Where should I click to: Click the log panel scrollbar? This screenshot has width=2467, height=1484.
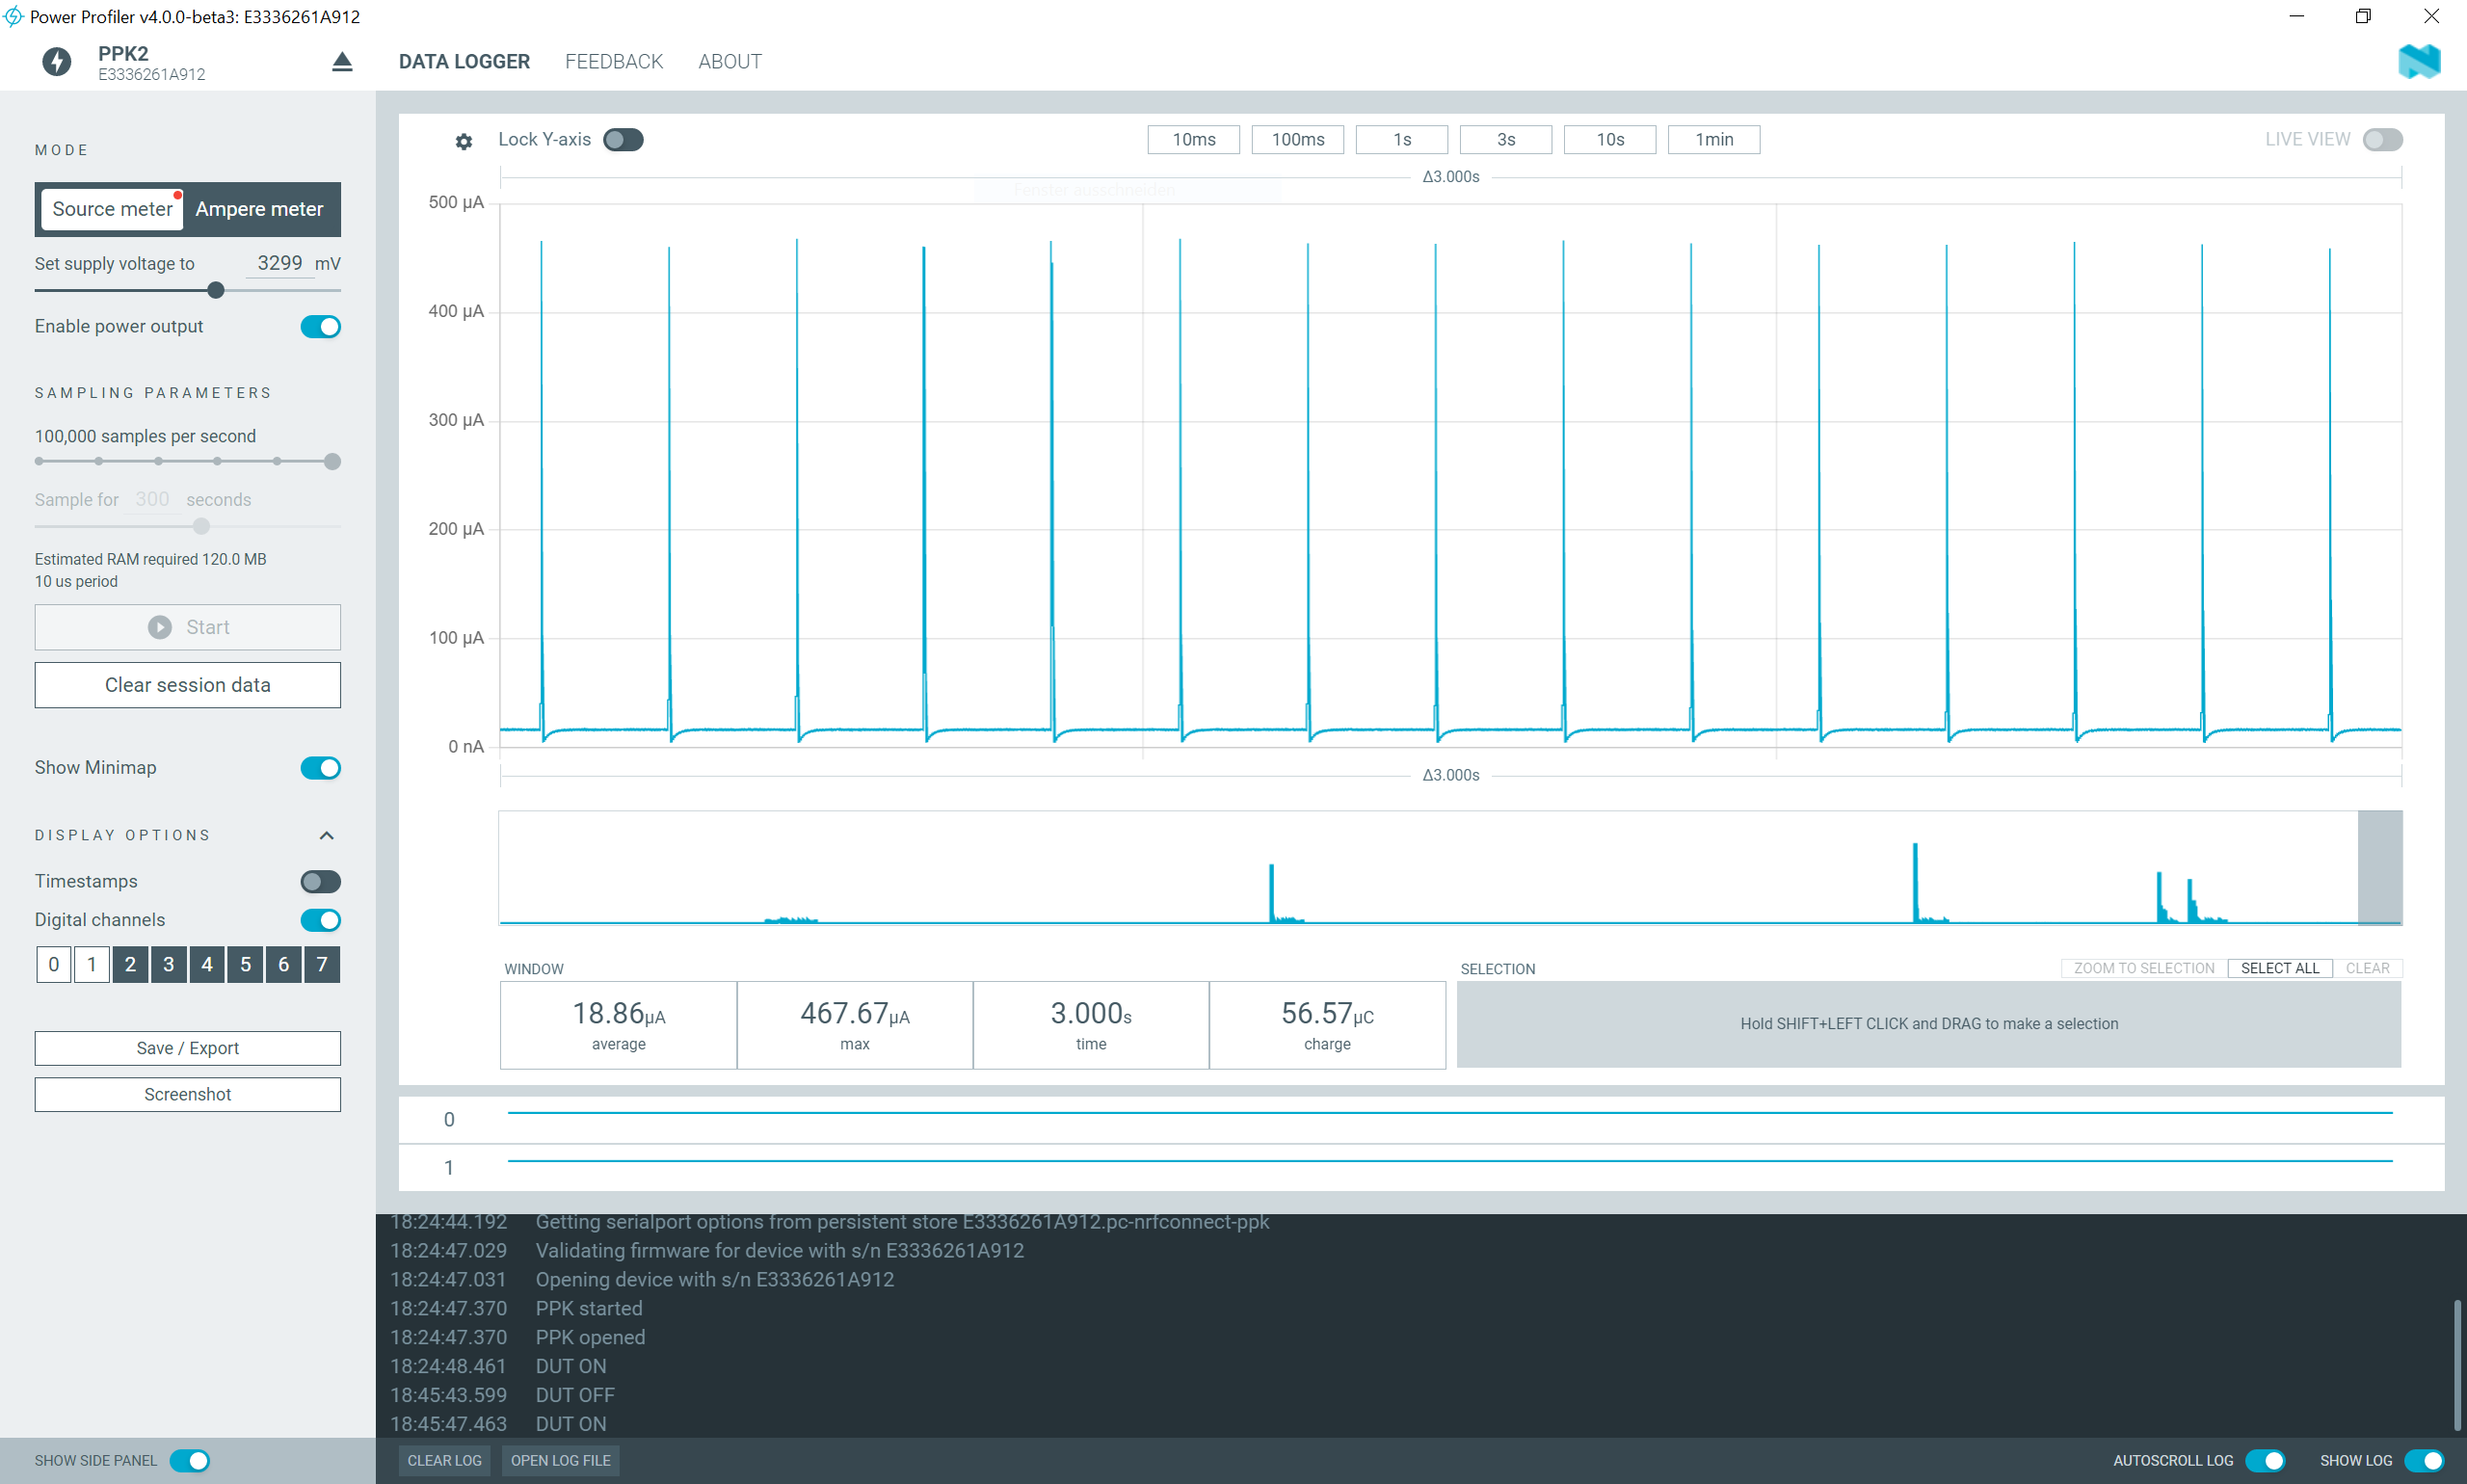(x=2456, y=1365)
